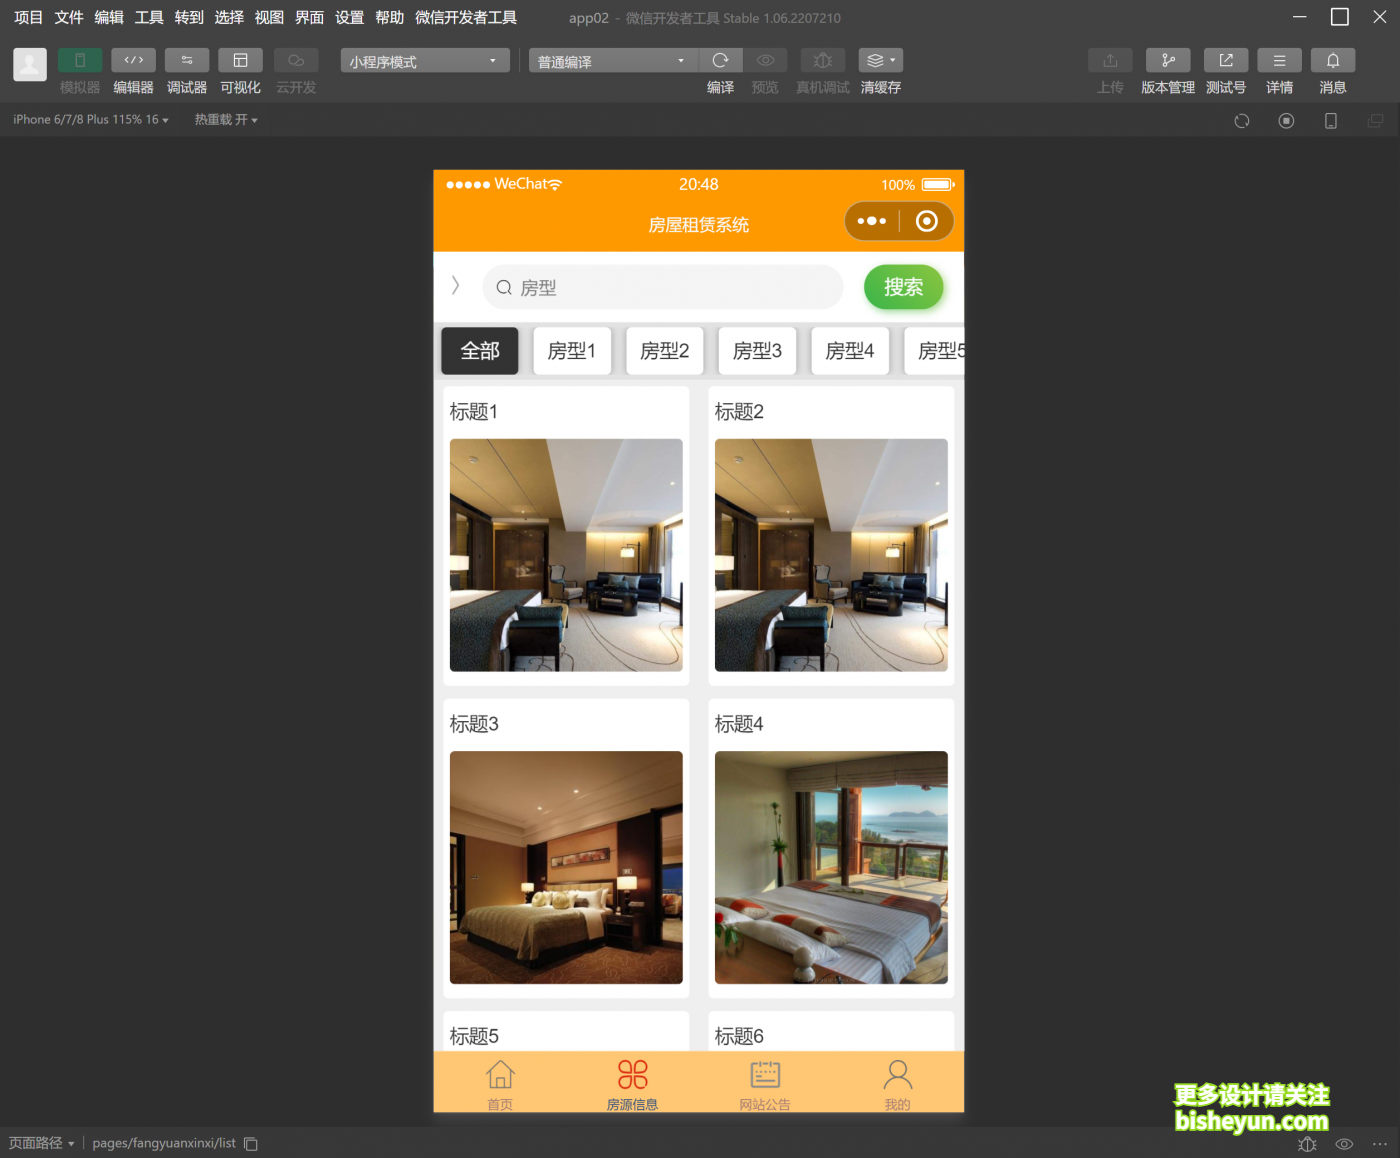
Task: Select the 房型2 category tab
Action: click(665, 351)
